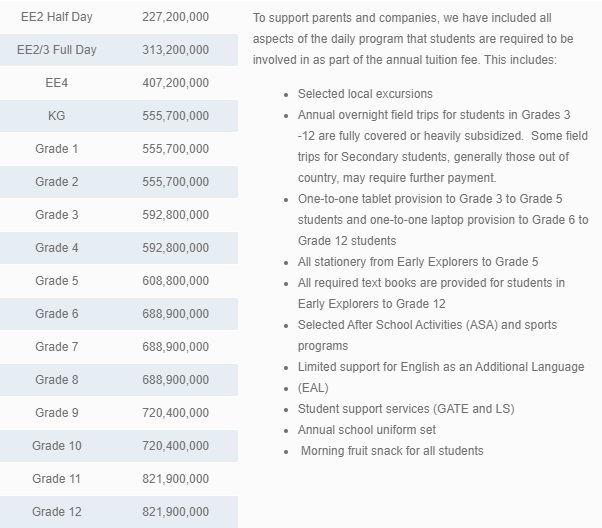Image resolution: width=602 pixels, height=528 pixels.
Task: Select the Grade 11 row label
Action: [56, 479]
